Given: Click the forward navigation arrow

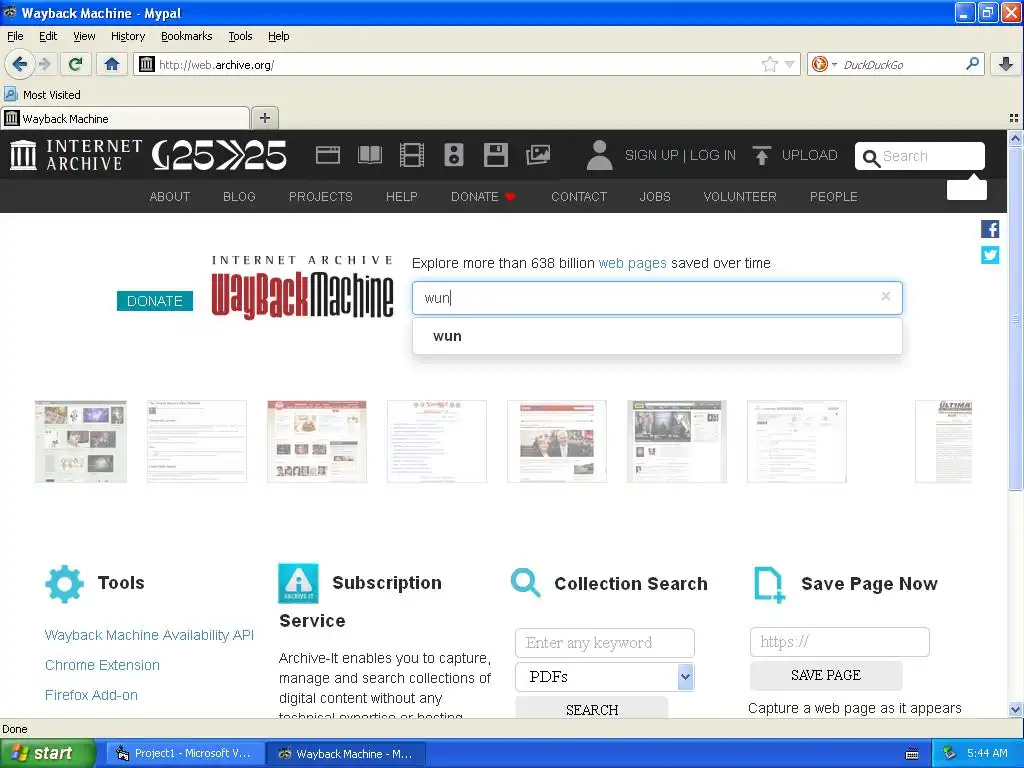Looking at the screenshot, I should click(44, 64).
